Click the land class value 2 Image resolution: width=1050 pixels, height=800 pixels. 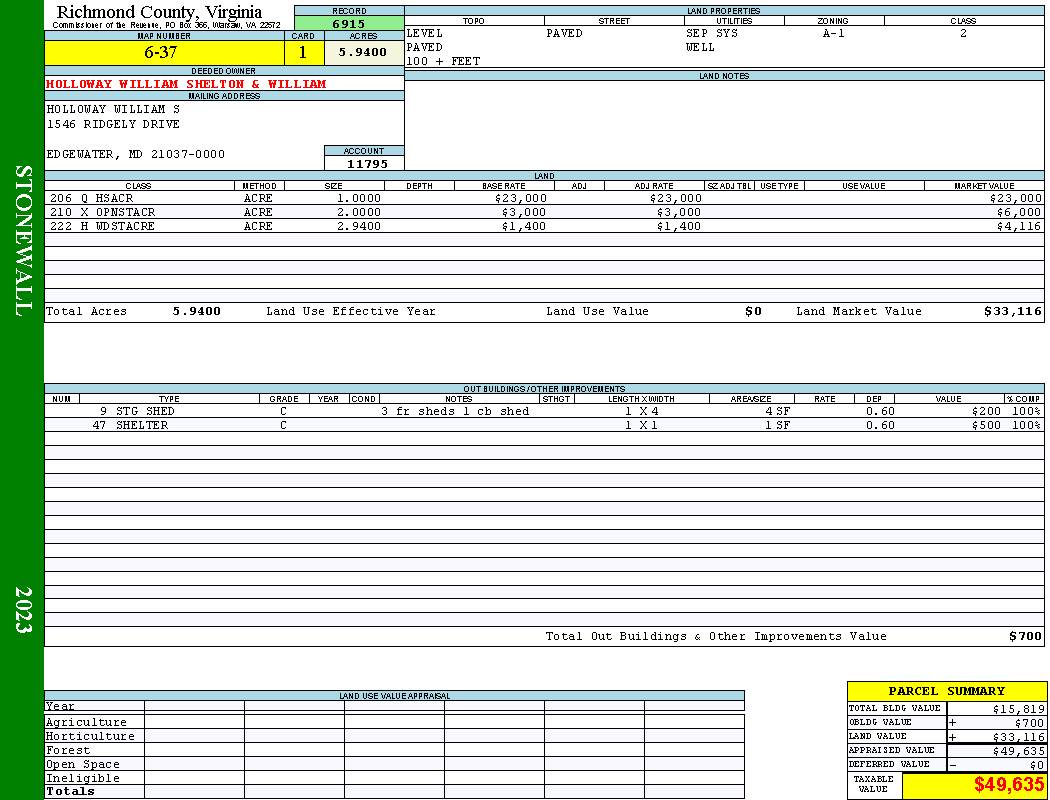pos(964,33)
